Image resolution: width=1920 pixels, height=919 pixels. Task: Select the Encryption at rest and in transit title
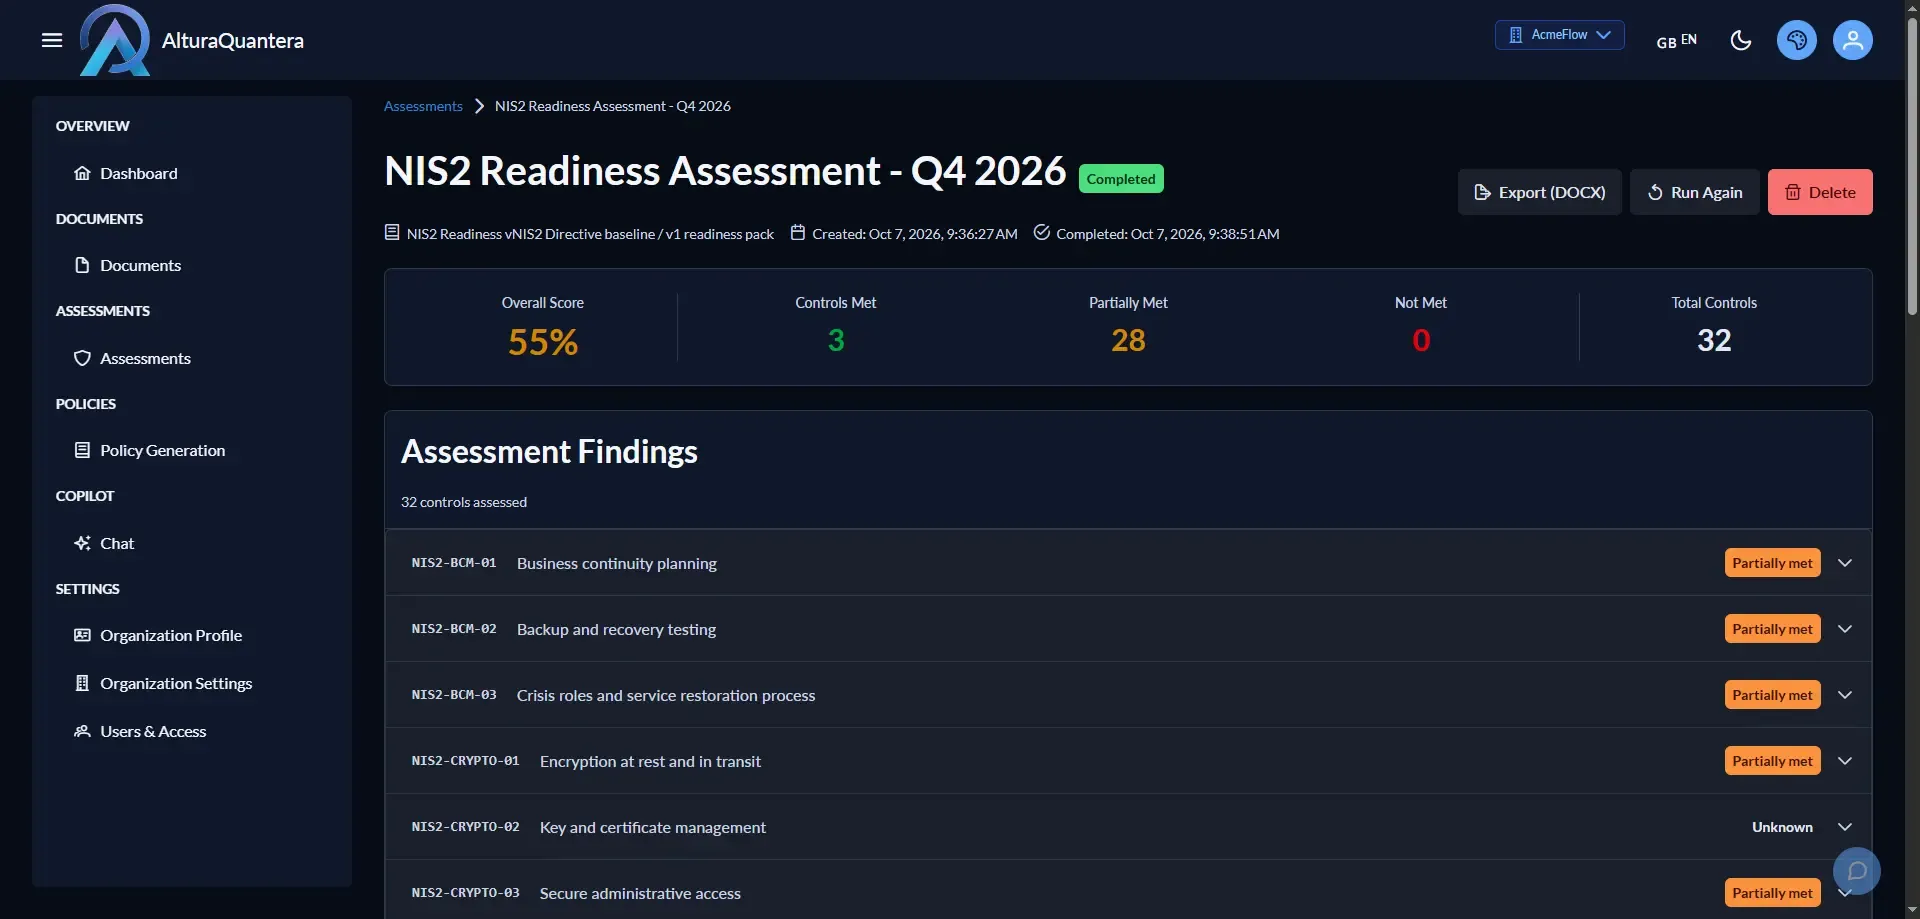tap(650, 761)
